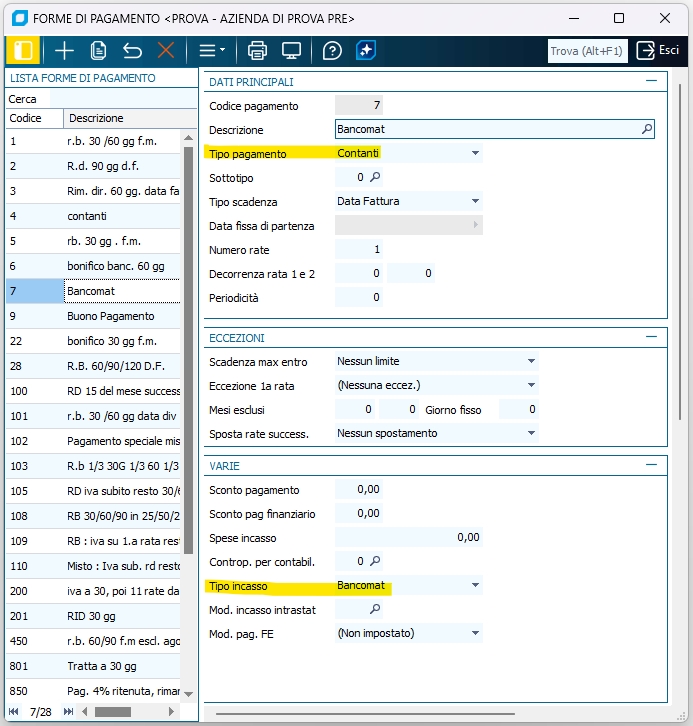Image resolution: width=693 pixels, height=726 pixels.
Task: Duplicate the record with the copy icon
Action: [x=98, y=50]
